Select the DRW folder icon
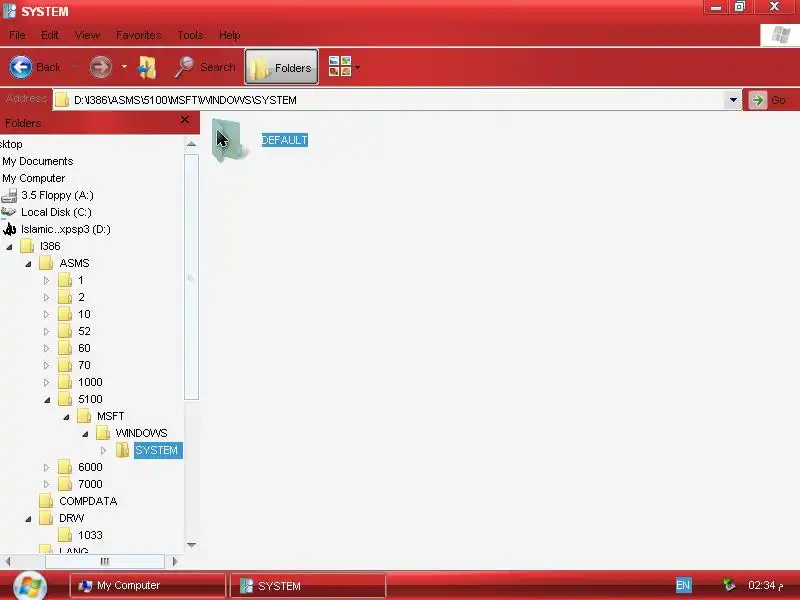 click(46, 518)
